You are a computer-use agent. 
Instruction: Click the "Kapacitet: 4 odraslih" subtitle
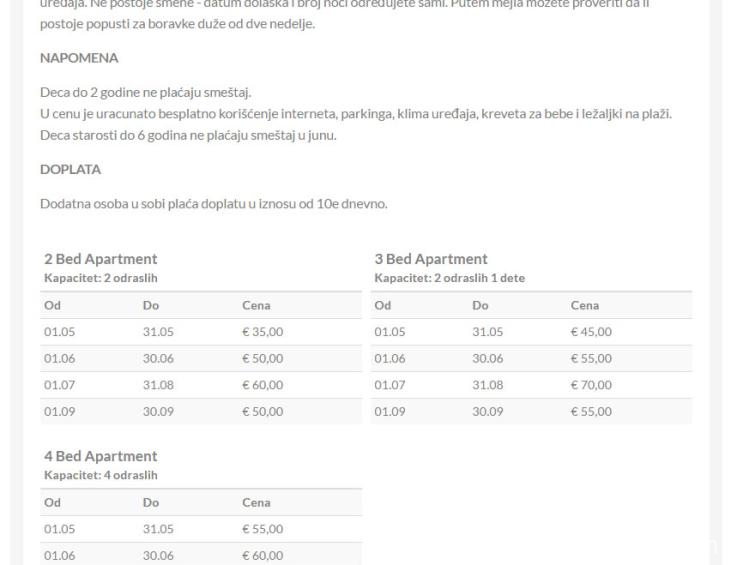(x=101, y=474)
